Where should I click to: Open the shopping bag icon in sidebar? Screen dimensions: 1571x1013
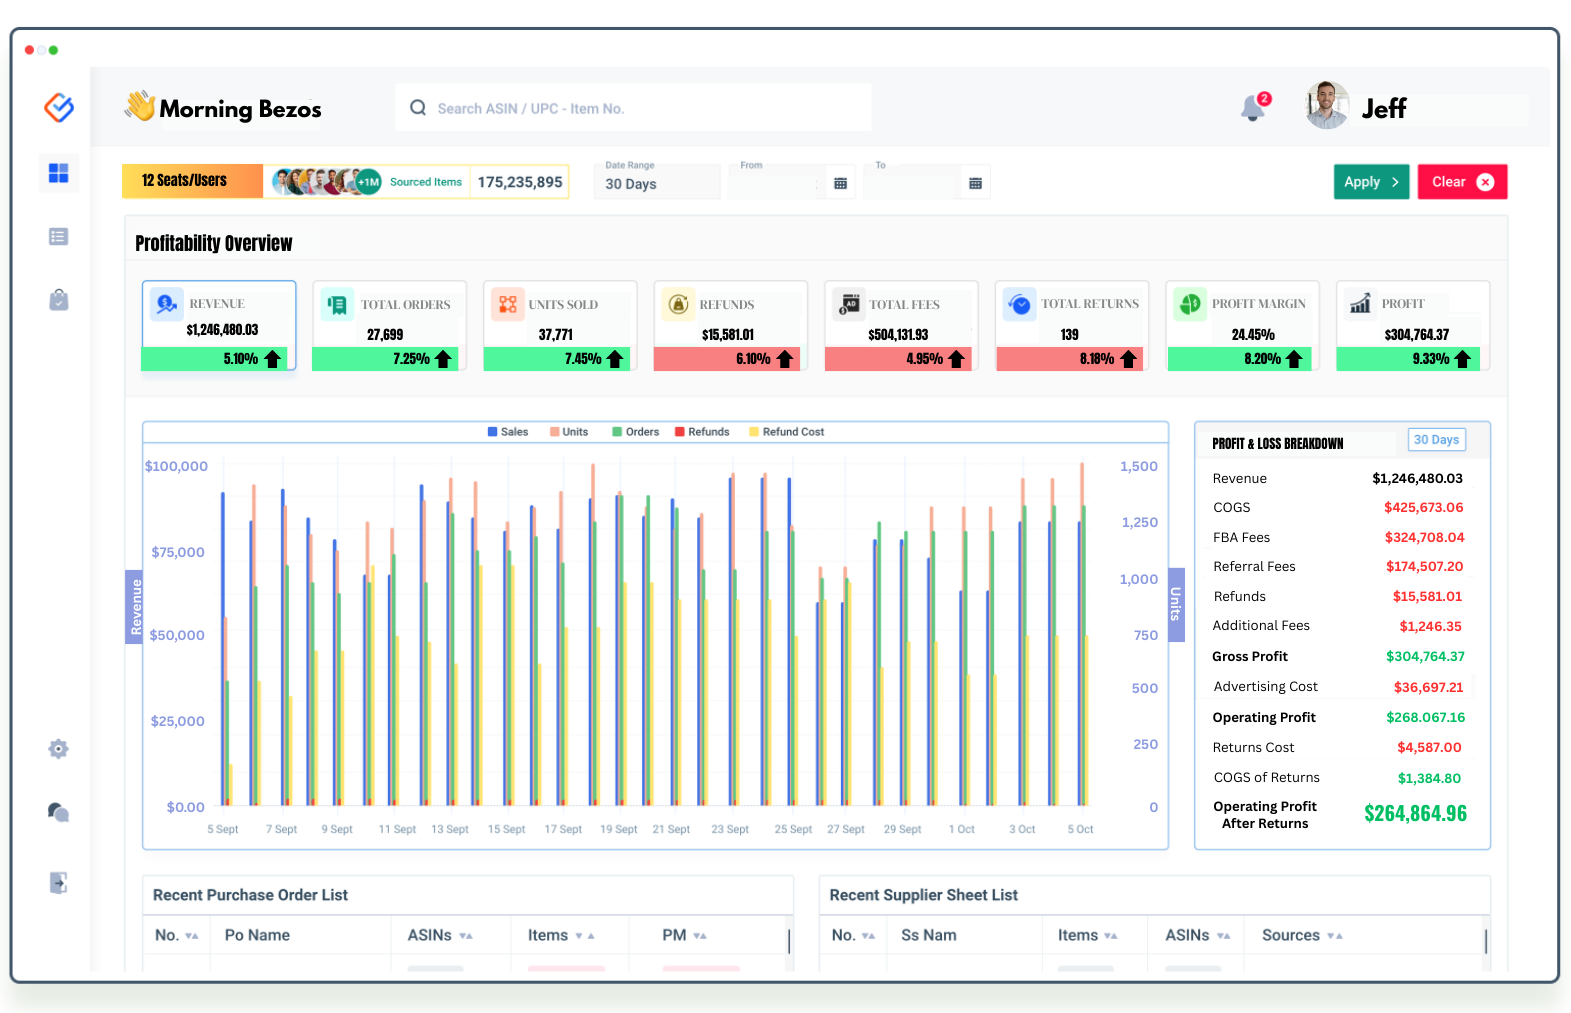pos(59,300)
